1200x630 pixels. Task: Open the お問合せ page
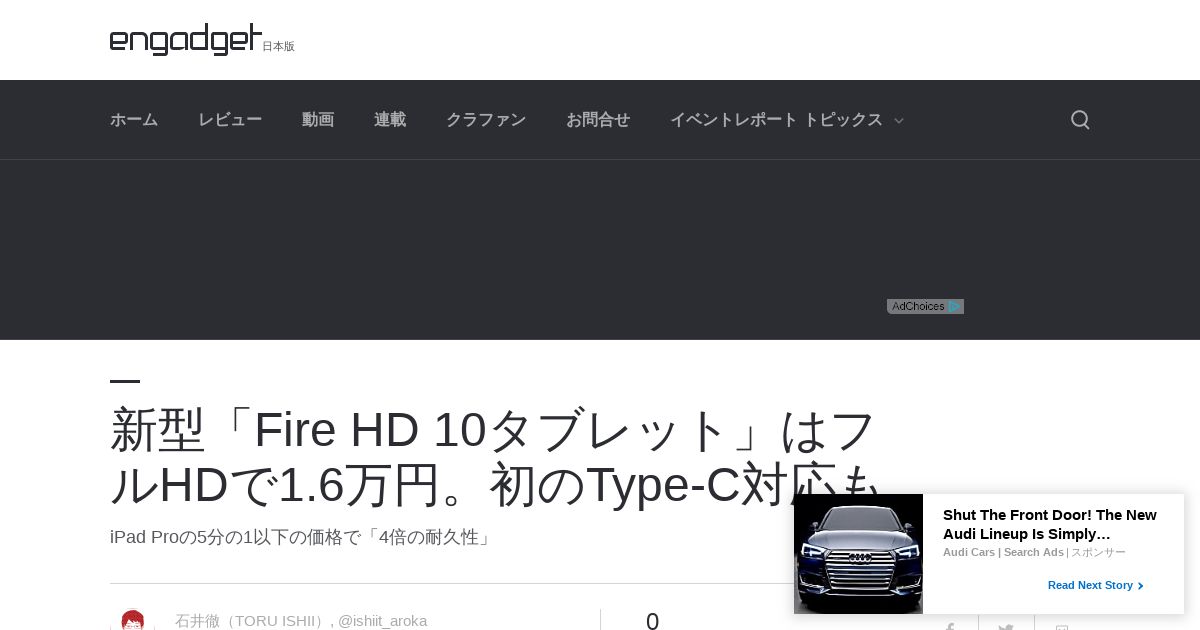point(598,120)
